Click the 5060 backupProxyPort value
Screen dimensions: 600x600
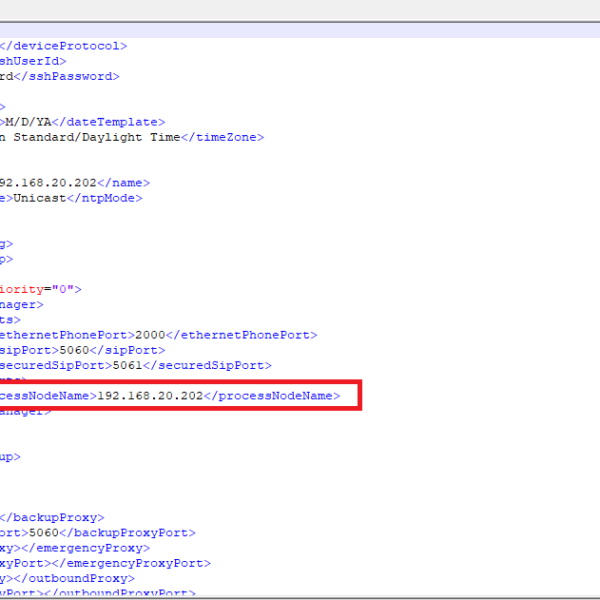45,533
